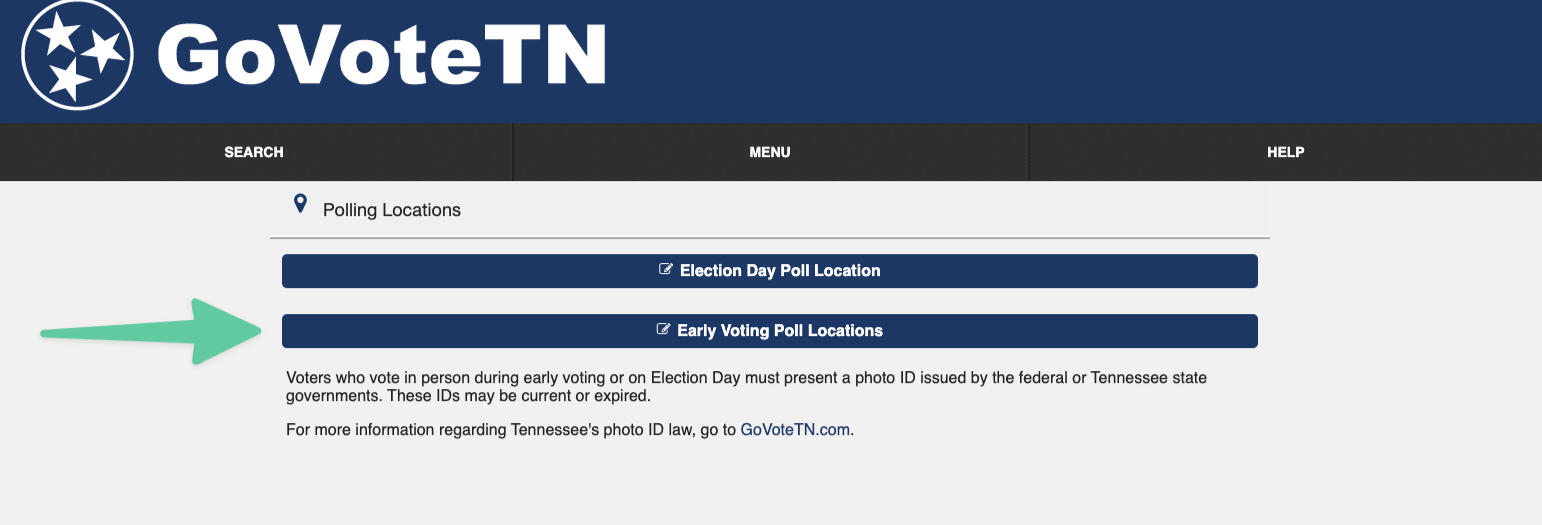Click the map pin icon beside Polling Locations
The width and height of the screenshot is (1542, 525).
point(299,205)
